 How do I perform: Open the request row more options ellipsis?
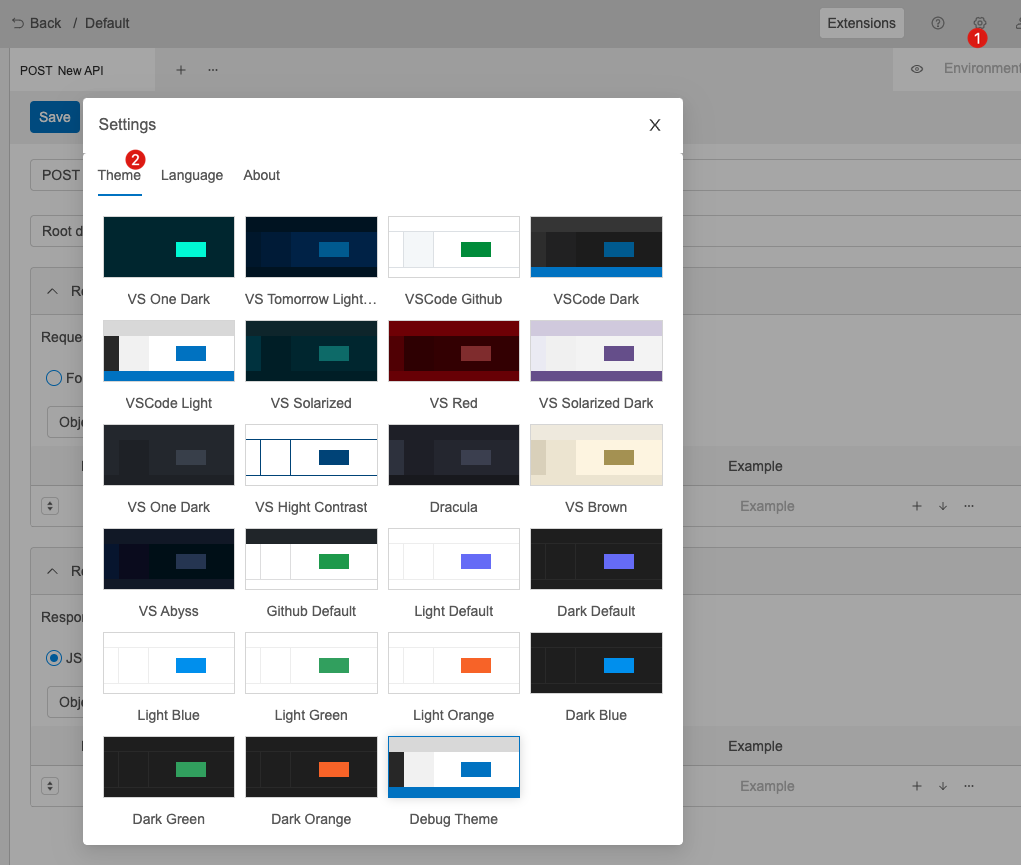969,506
